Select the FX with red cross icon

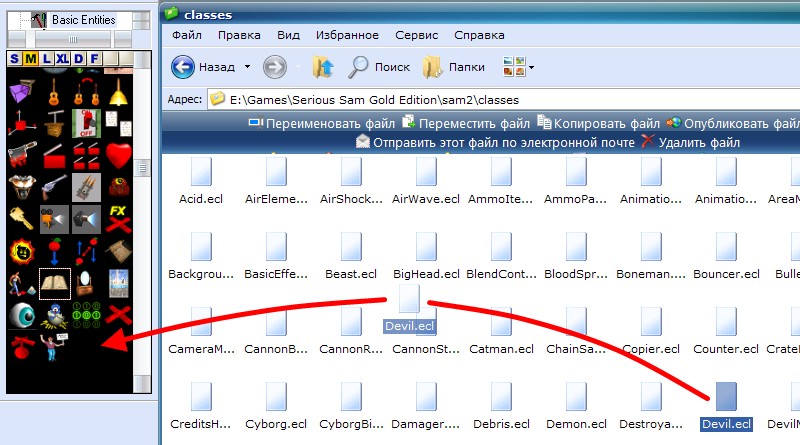(118, 219)
